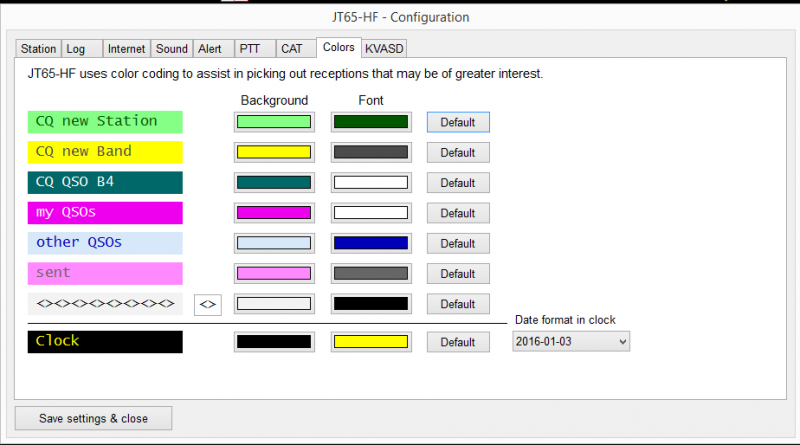This screenshot has width=800, height=445.
Task: Open the KVASD tab
Action: tap(384, 48)
